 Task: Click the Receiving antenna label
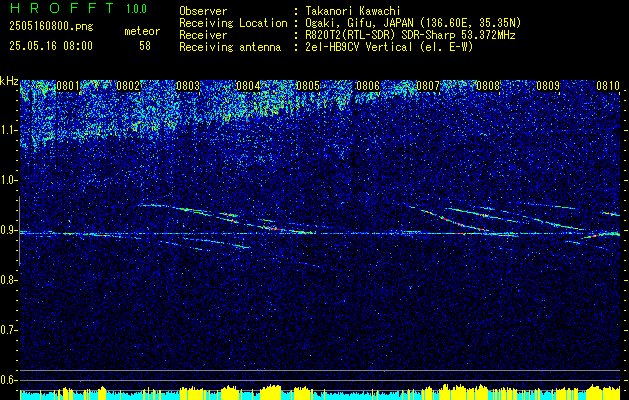[x=230, y=47]
